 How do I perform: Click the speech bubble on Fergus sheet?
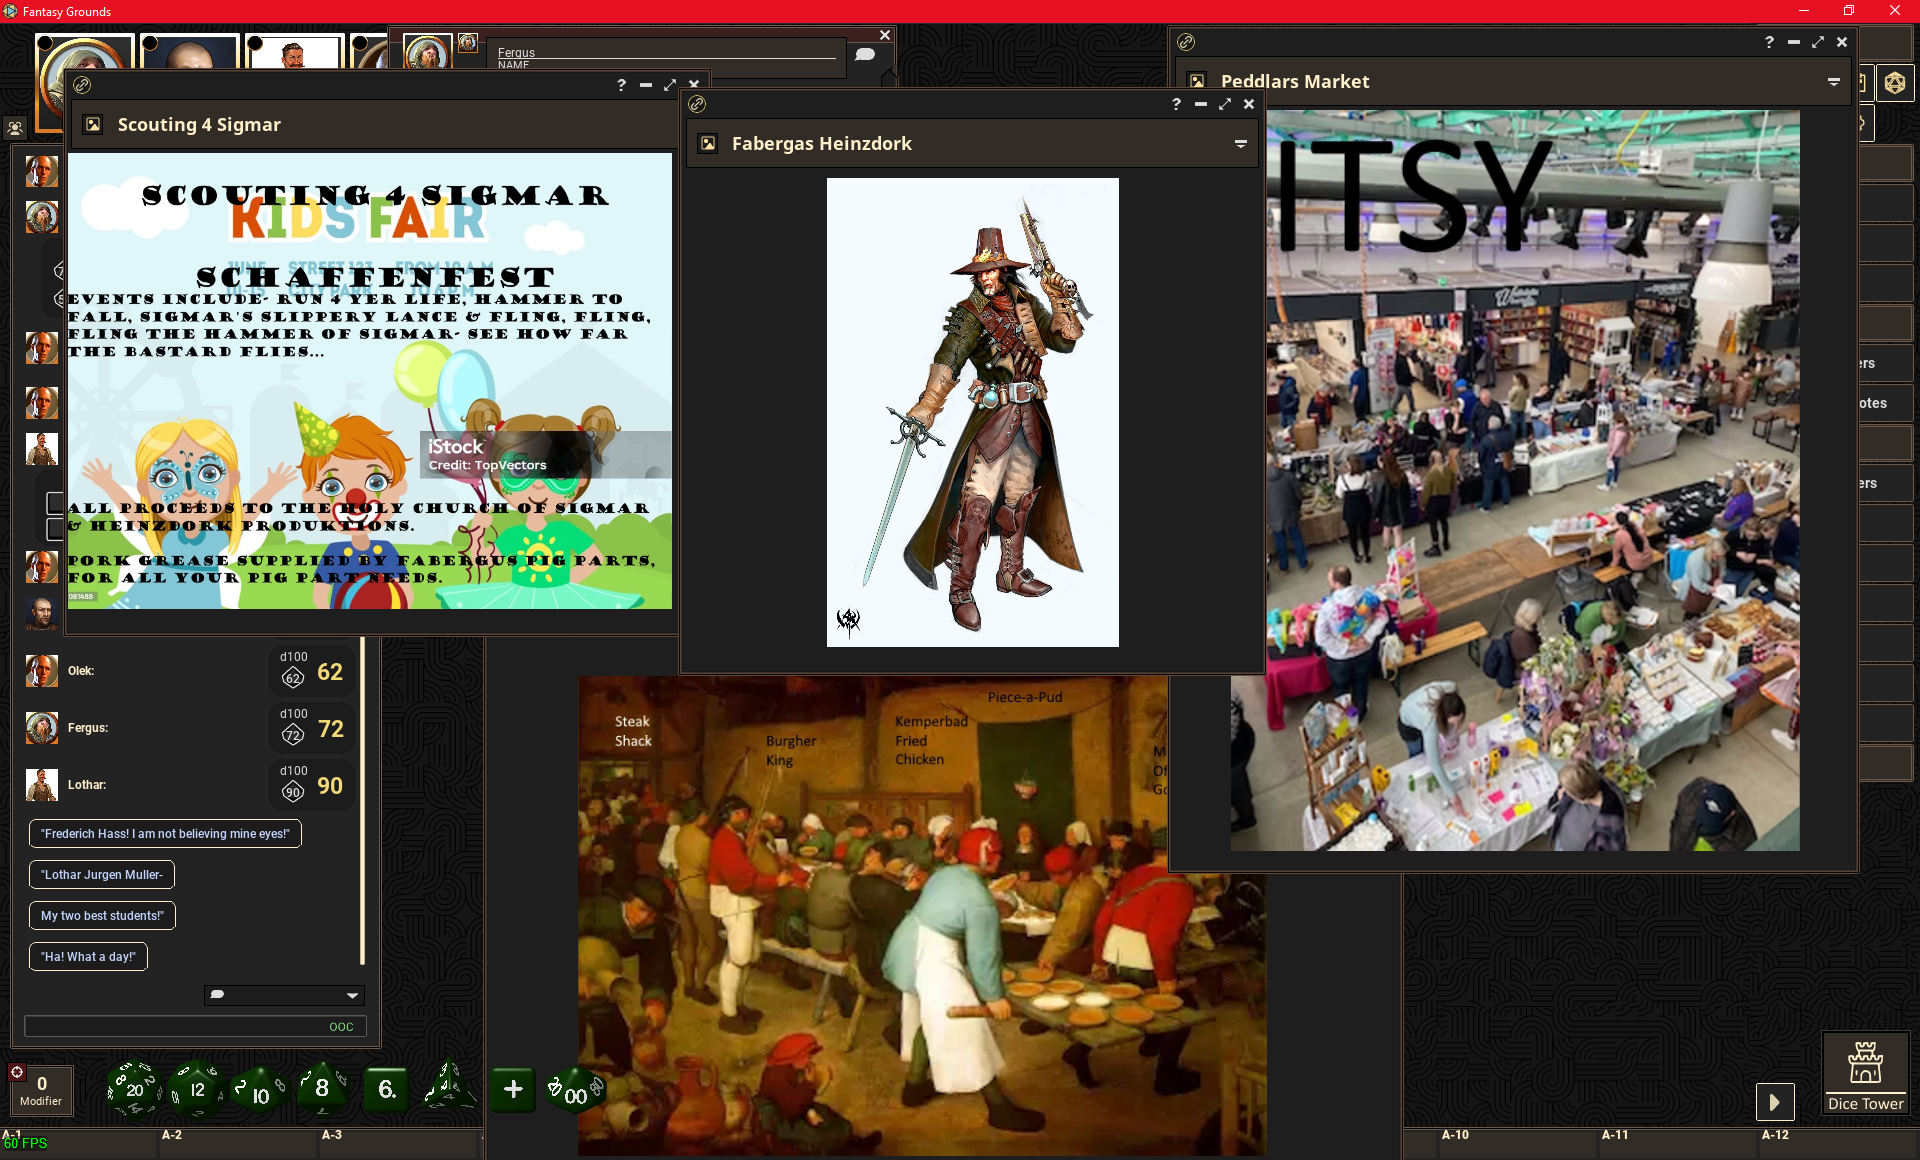(865, 55)
